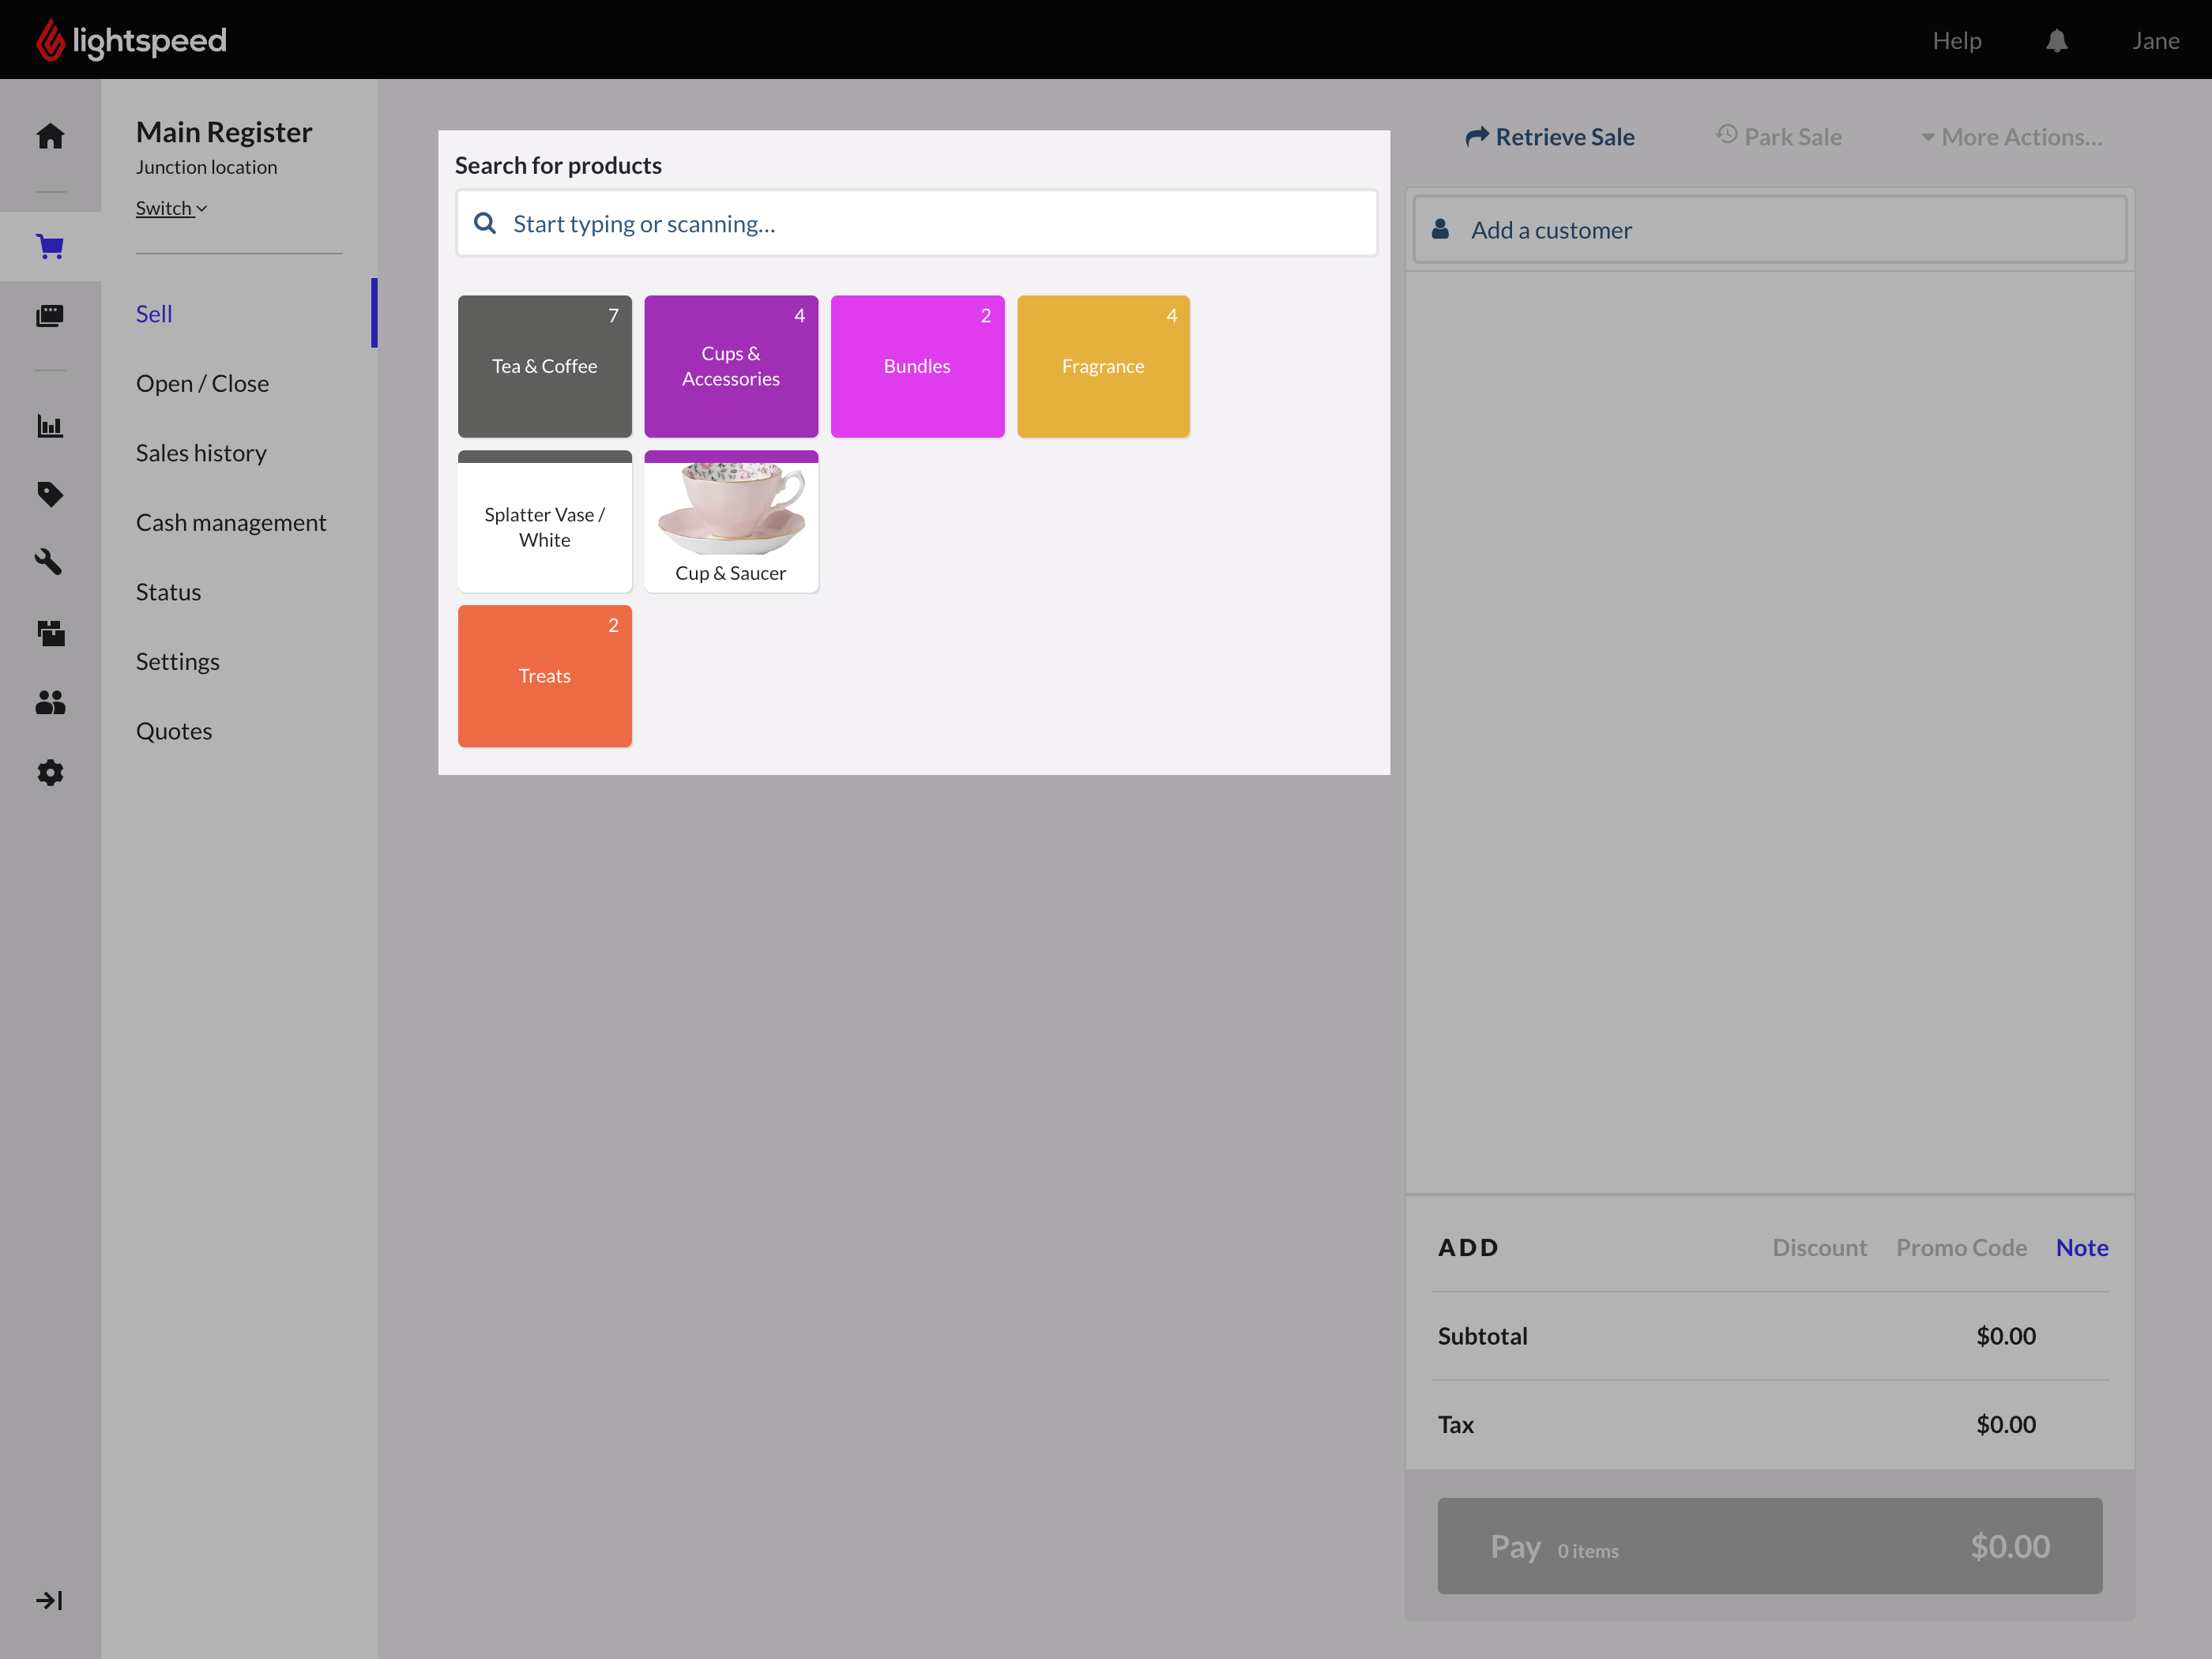Click the Note link
The height and width of the screenshot is (1659, 2212).
point(2081,1247)
